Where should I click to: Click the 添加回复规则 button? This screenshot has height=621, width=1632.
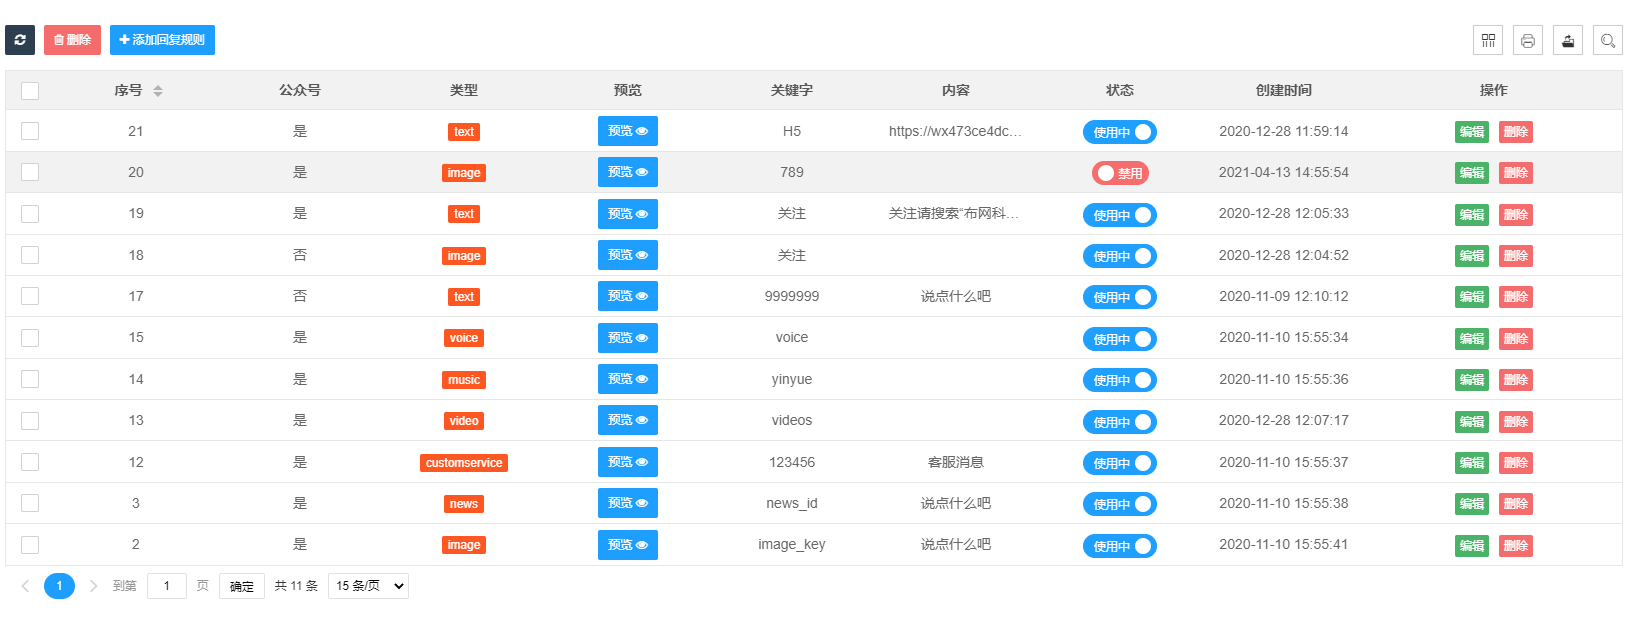(x=162, y=40)
